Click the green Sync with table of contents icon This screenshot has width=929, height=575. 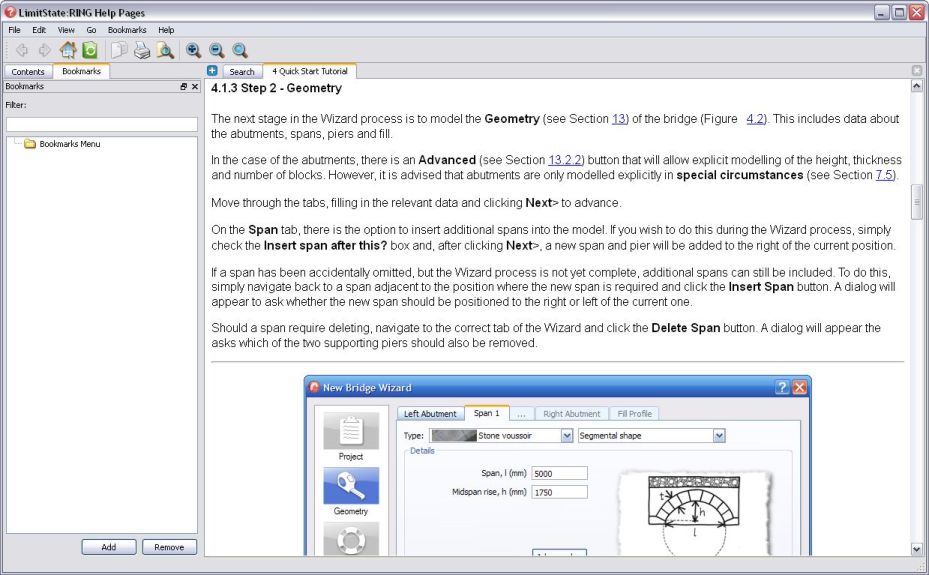[x=89, y=50]
